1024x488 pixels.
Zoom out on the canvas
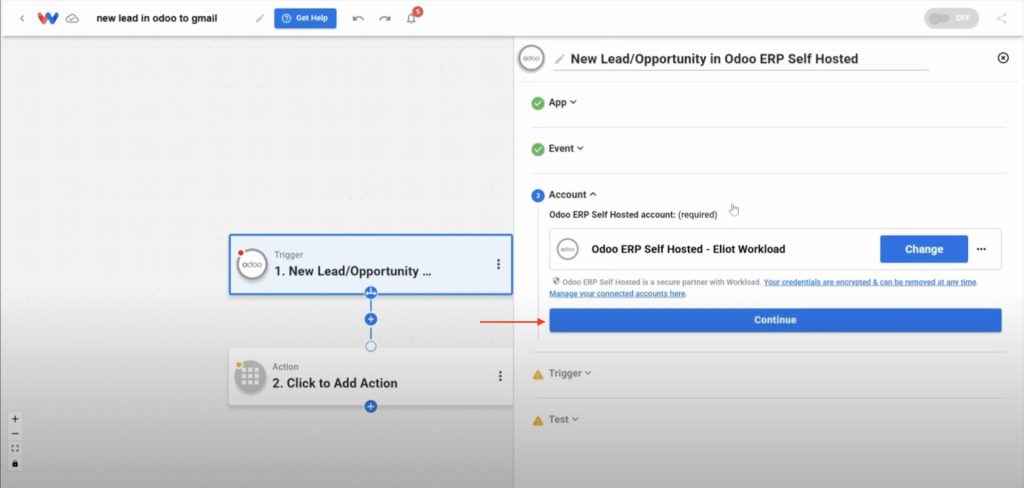click(15, 434)
